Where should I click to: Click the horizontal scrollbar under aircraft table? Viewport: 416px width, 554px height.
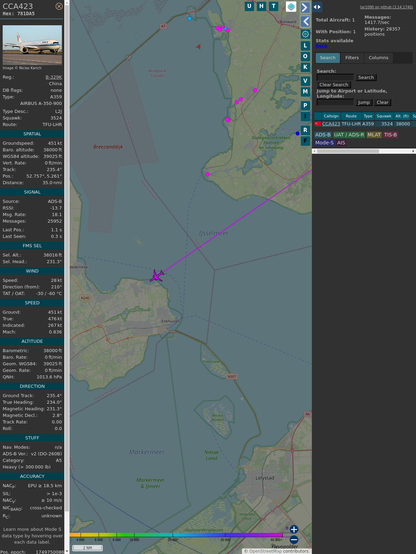pyautogui.click(x=364, y=151)
